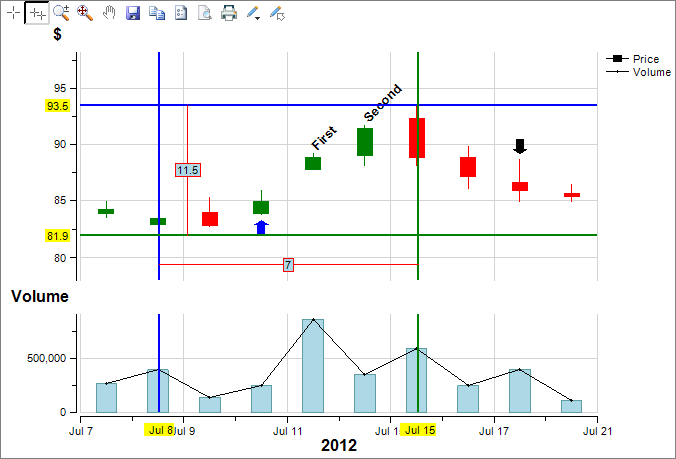676x459 pixels.
Task: Select the single crosshair cursor tool
Action: coord(13,13)
